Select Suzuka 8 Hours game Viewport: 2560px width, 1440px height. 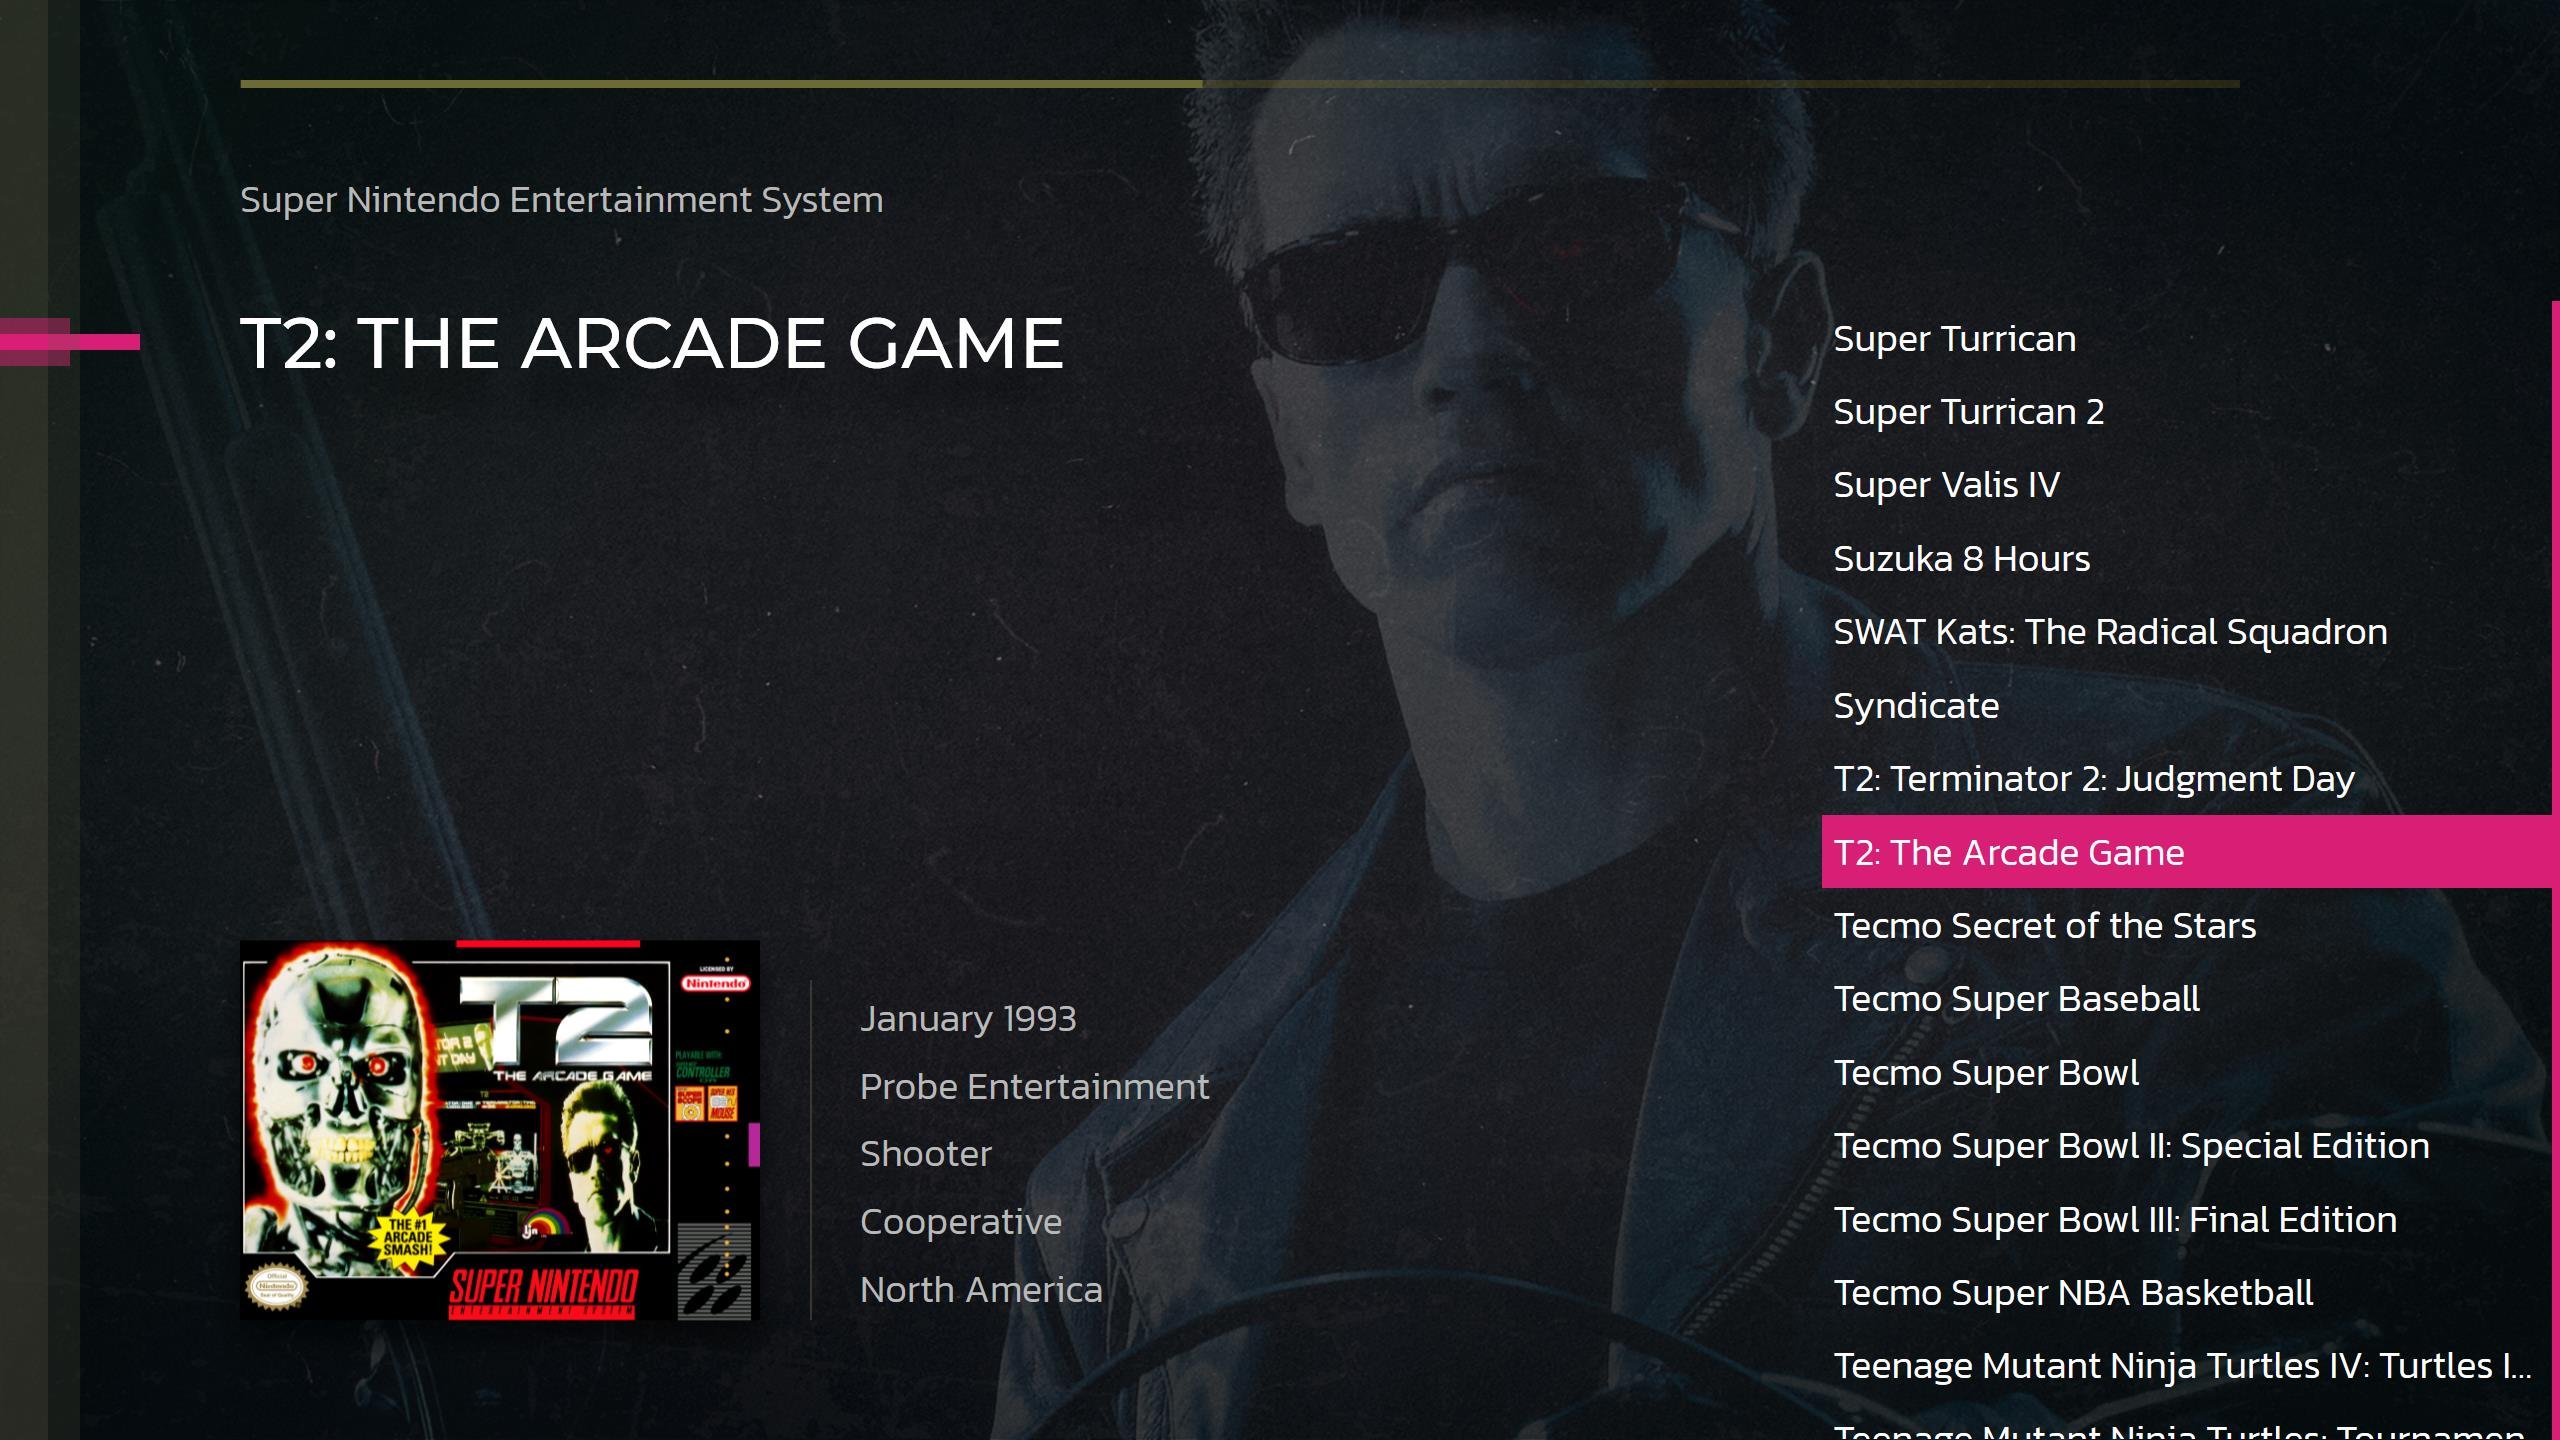(x=1961, y=559)
